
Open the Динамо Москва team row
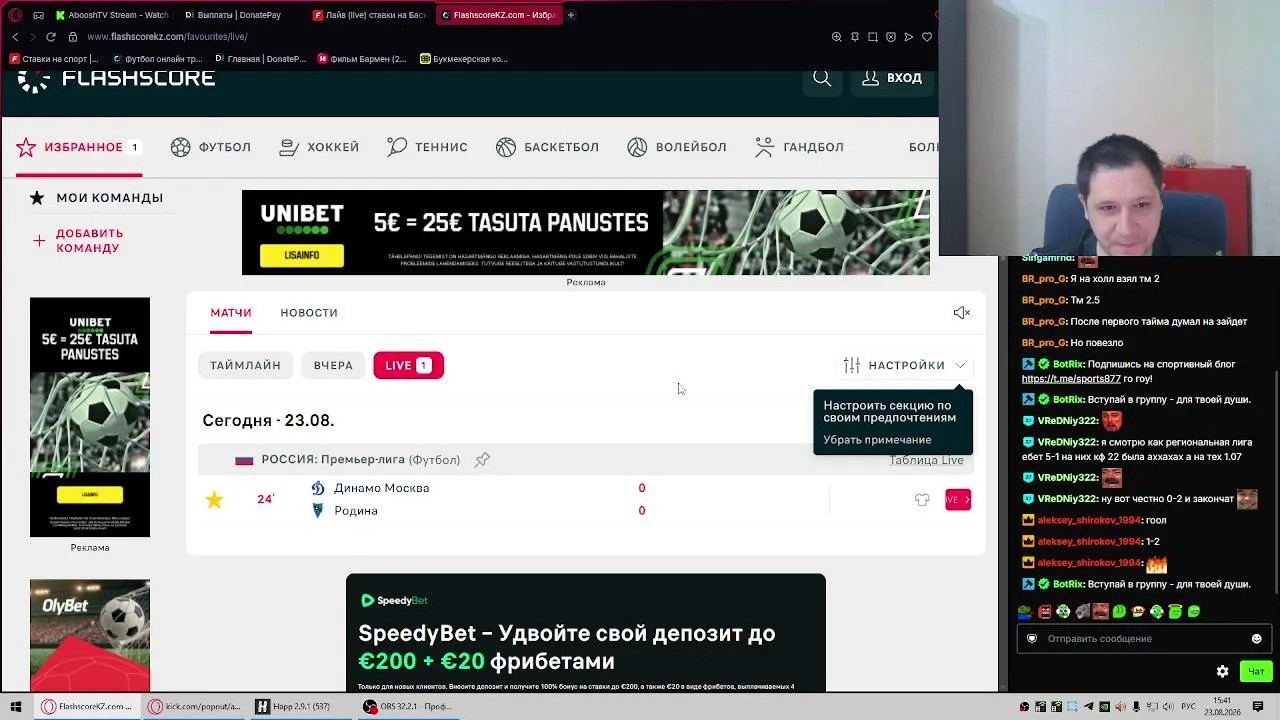click(381, 488)
